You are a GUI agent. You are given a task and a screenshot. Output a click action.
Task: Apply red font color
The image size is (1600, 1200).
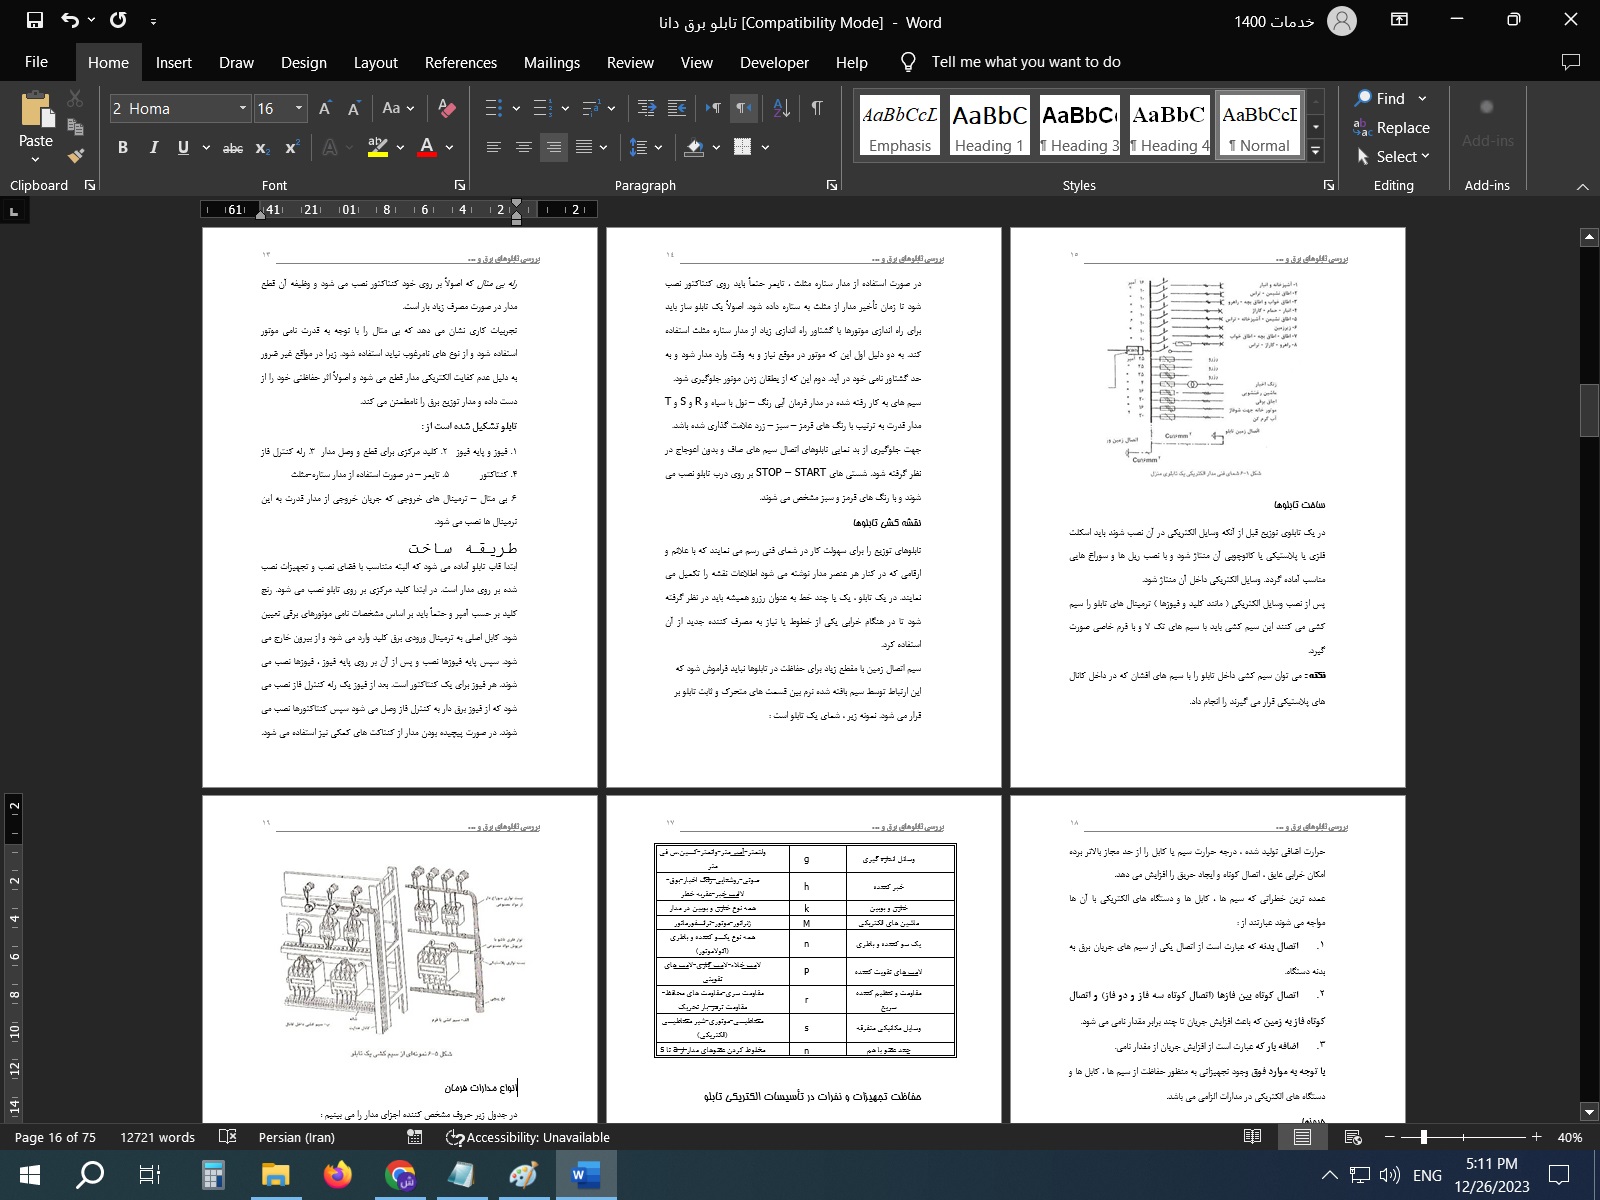[x=427, y=148]
